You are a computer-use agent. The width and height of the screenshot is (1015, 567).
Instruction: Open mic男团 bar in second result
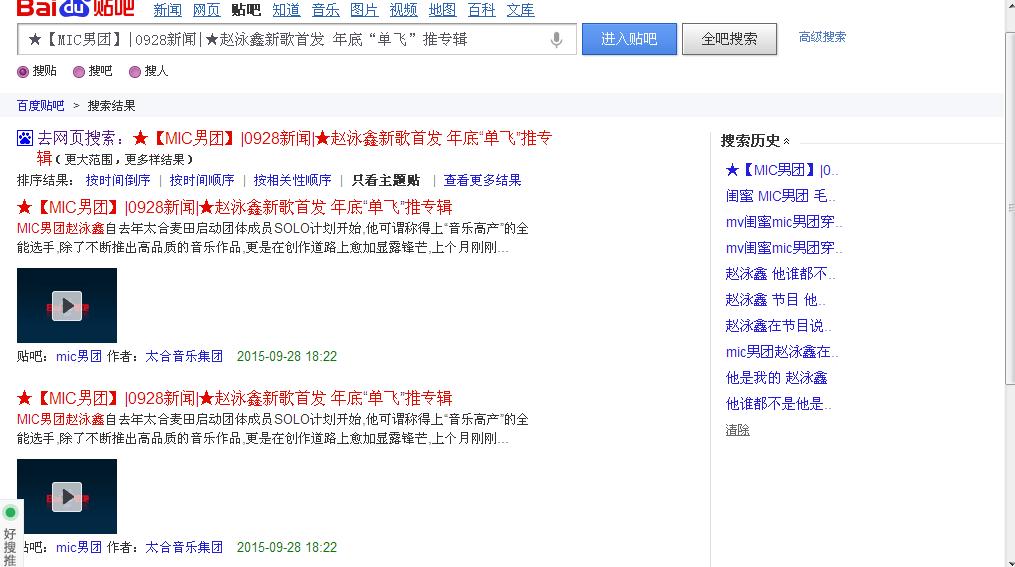(x=79, y=547)
